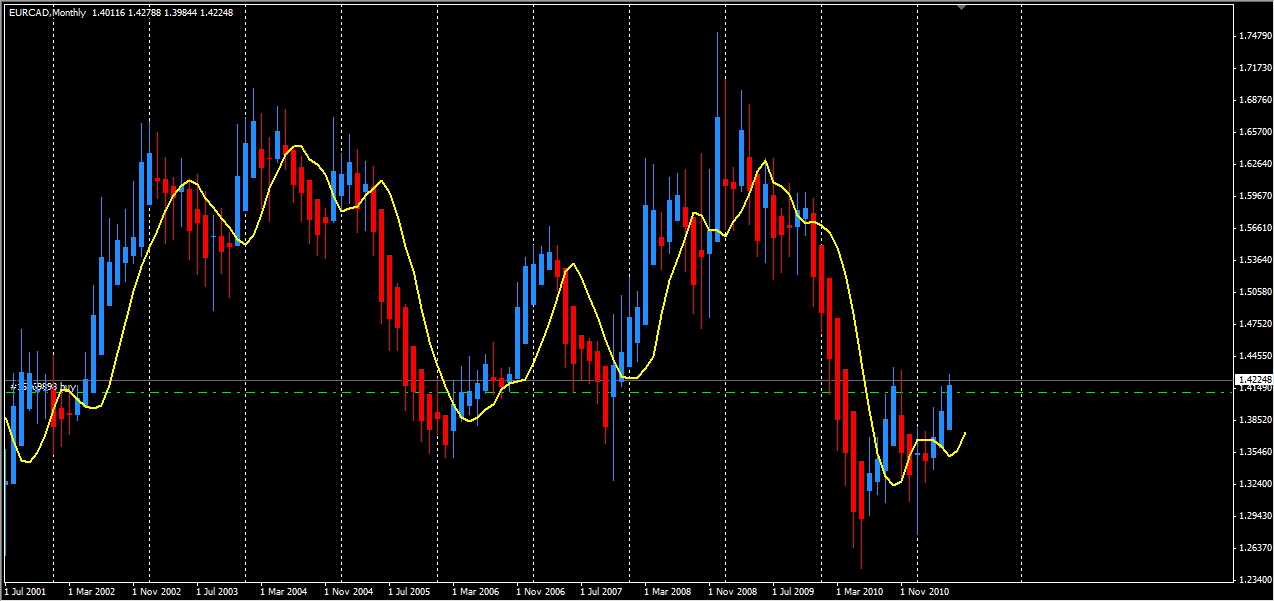Click the current price tag 1.42248
Viewport: 1274px width, 601px height.
click(1254, 380)
